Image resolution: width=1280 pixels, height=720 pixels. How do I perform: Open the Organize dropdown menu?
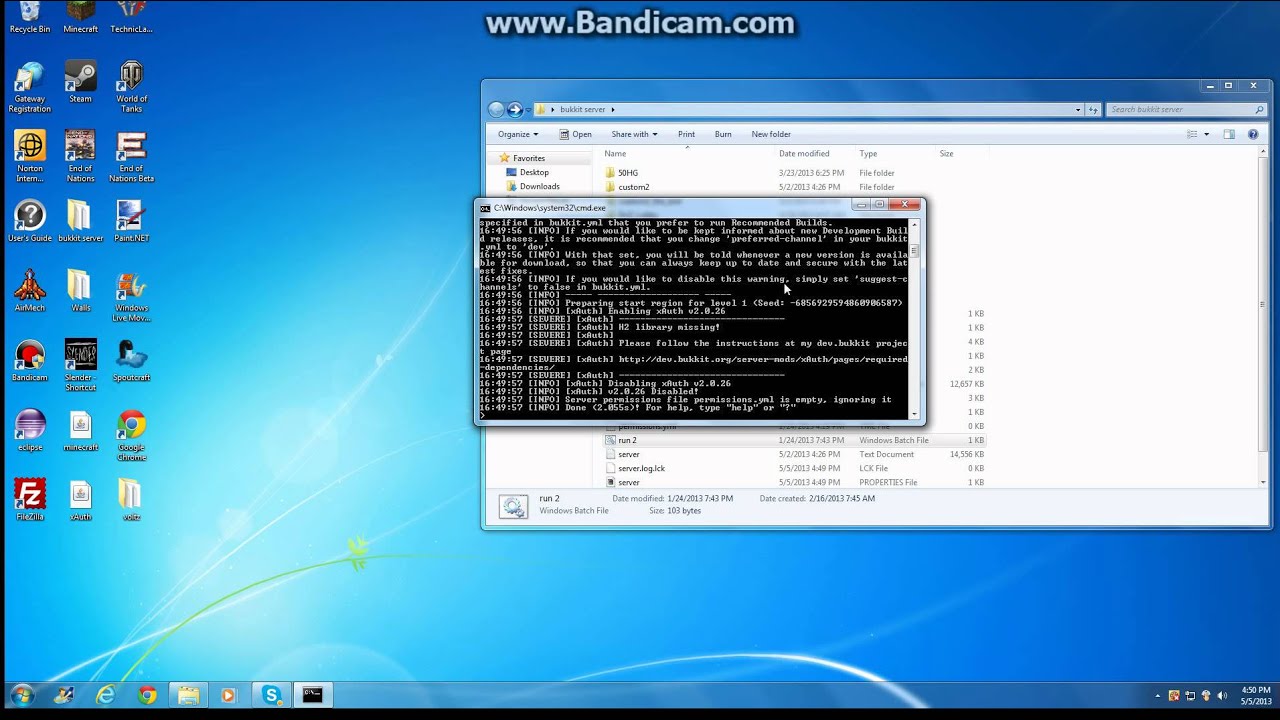tap(518, 134)
